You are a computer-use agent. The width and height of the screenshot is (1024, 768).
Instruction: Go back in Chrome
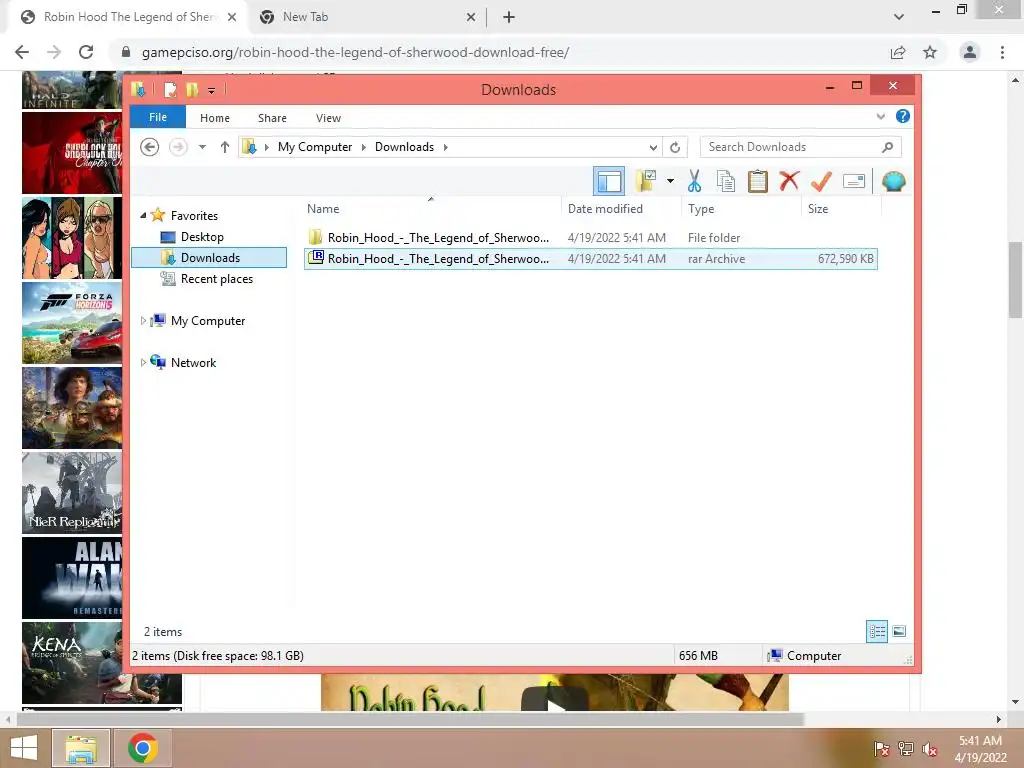[22, 52]
